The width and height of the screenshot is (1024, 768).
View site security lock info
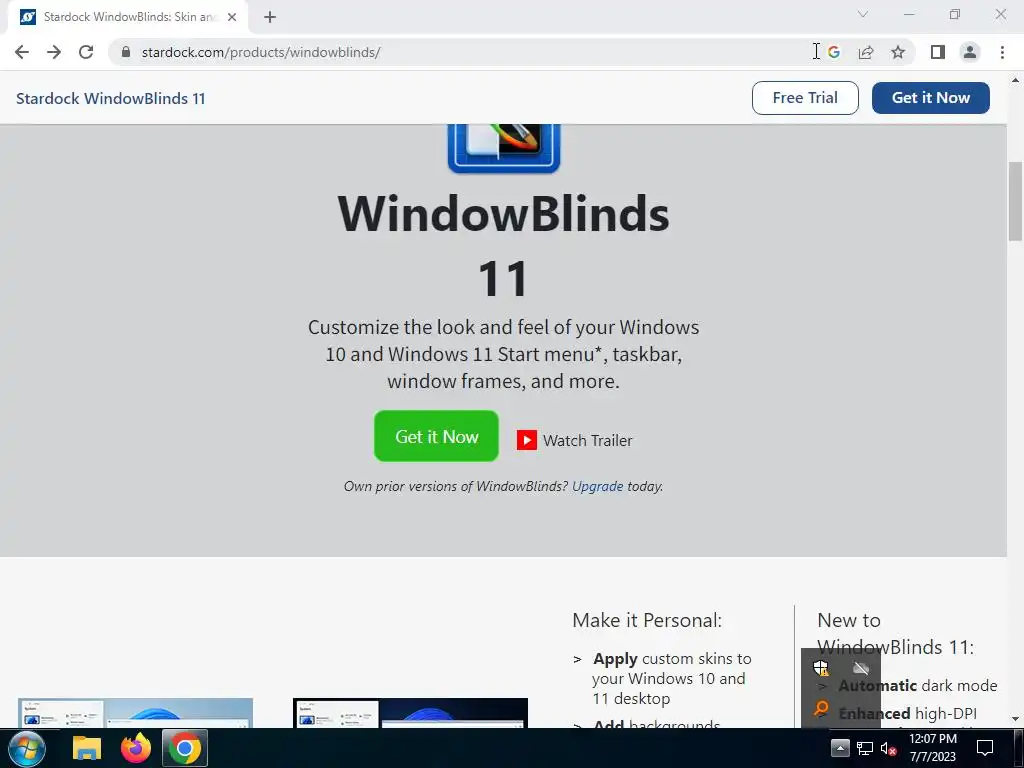click(126, 52)
